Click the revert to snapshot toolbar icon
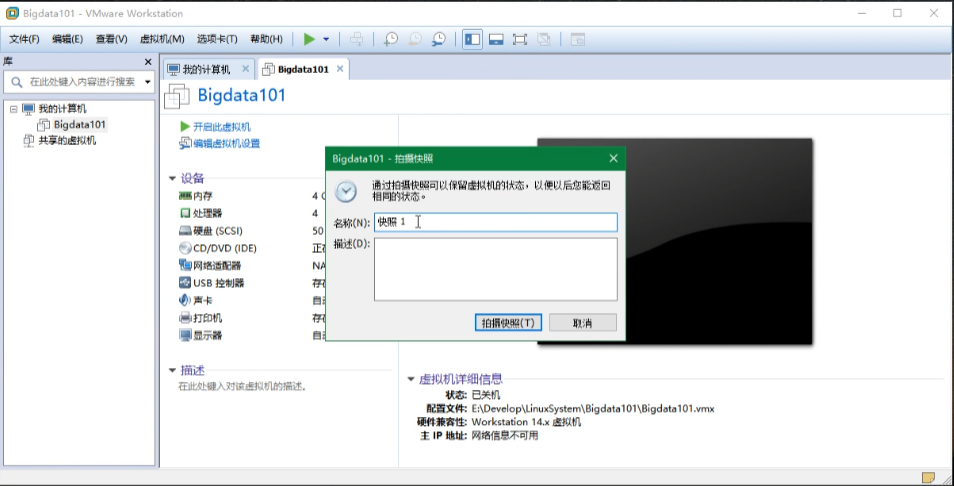This screenshot has height=486, width=954. (x=414, y=40)
